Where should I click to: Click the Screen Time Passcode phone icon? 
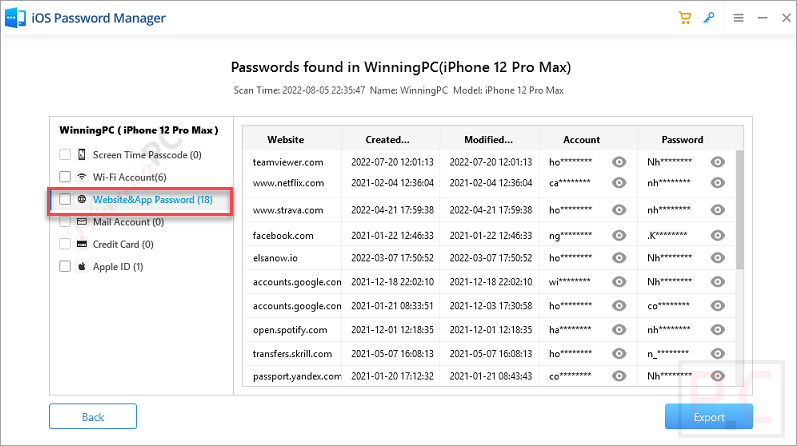coord(82,154)
